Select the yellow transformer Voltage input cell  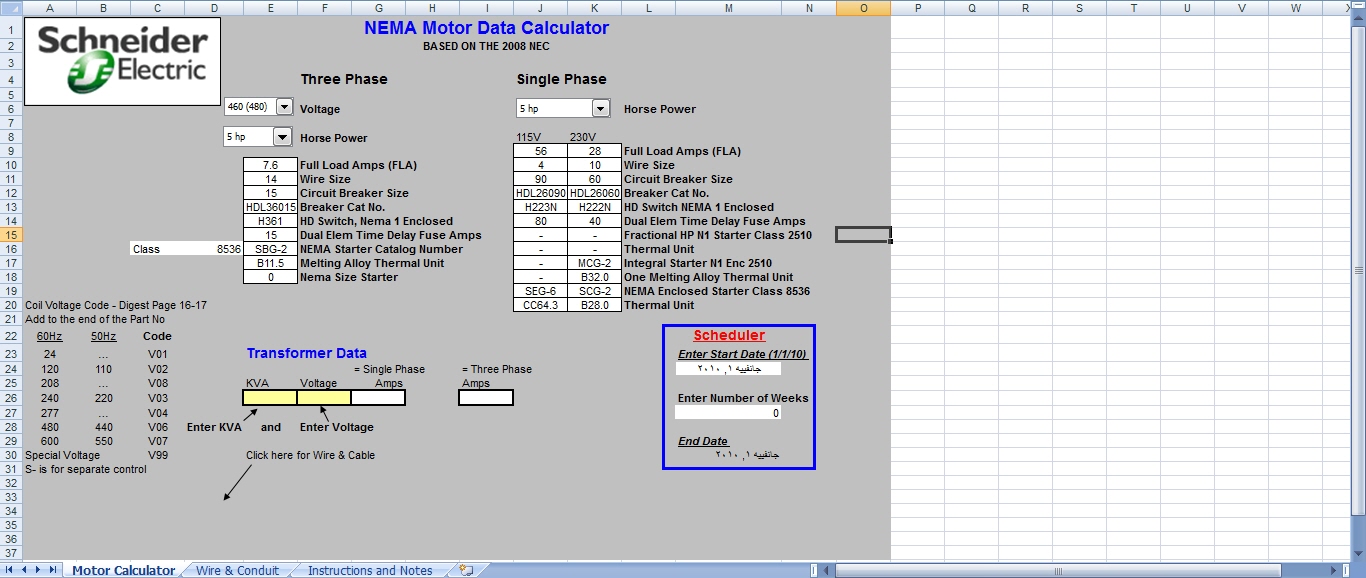(324, 397)
